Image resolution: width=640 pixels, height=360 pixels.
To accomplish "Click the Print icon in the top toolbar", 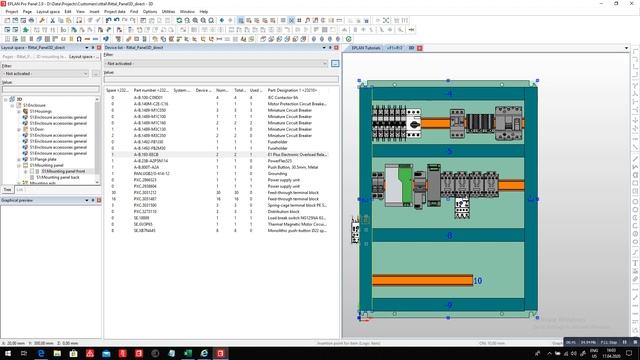I will point(31,20).
